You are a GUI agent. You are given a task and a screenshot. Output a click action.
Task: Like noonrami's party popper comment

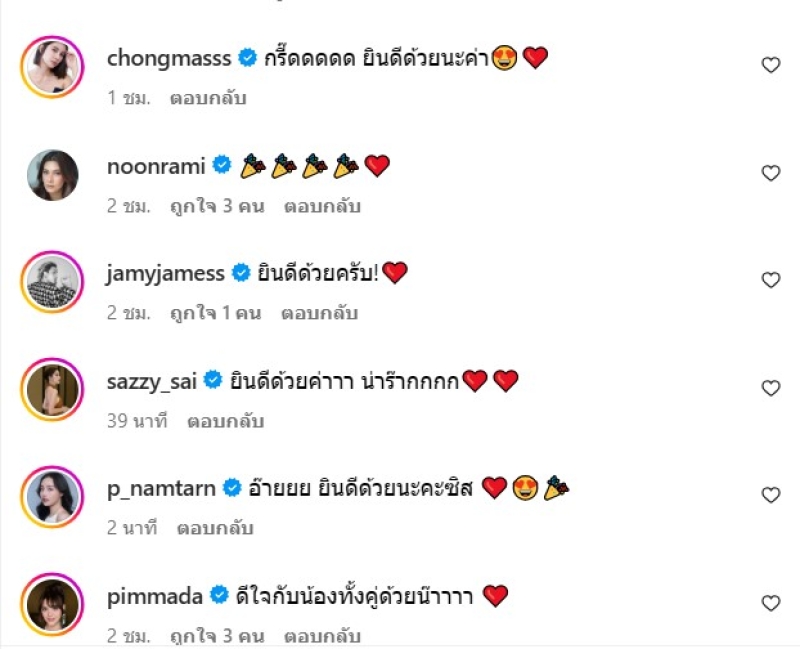point(770,173)
